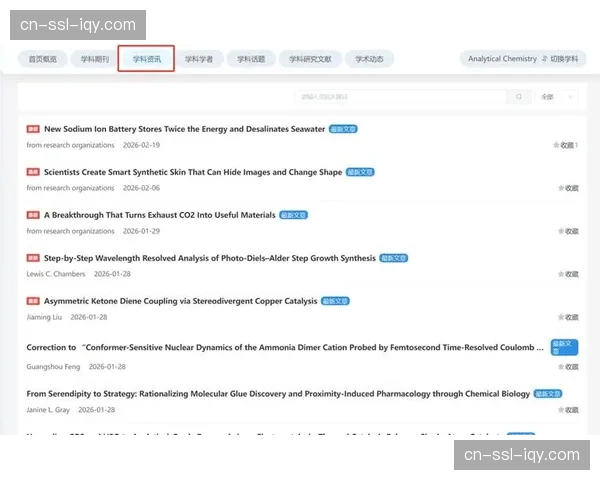Screen dimensions: 600x480
Task: Bookmark the Exhaust CO2 article
Action: point(567,231)
